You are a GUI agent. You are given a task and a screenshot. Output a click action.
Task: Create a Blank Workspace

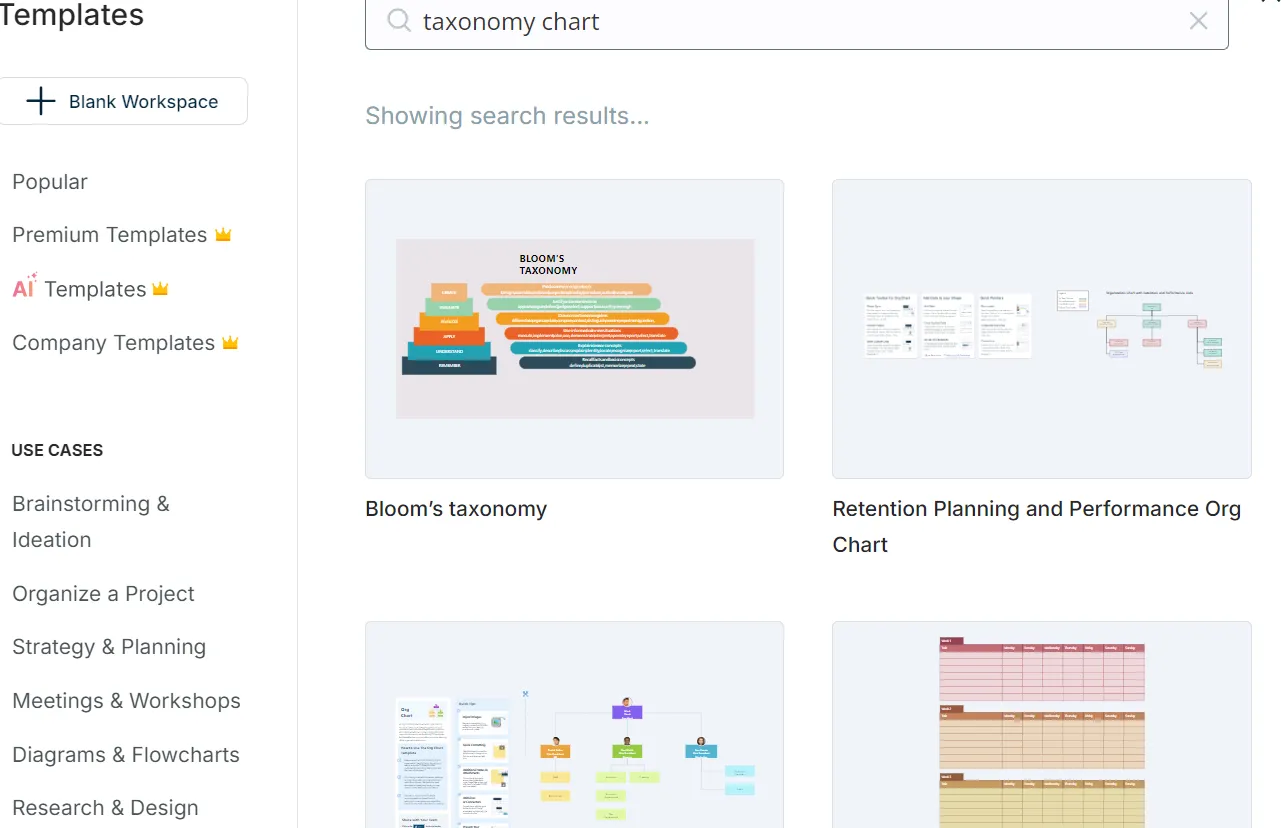pos(123,101)
